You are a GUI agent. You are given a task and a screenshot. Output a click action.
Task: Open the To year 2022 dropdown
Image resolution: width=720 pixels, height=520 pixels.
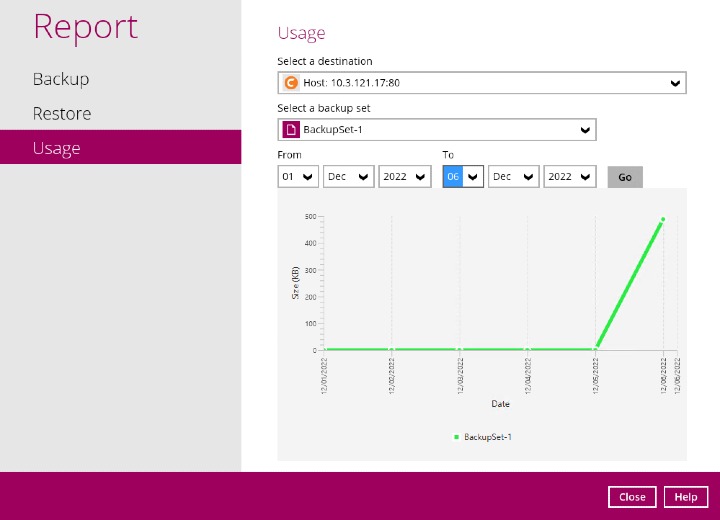[570, 177]
